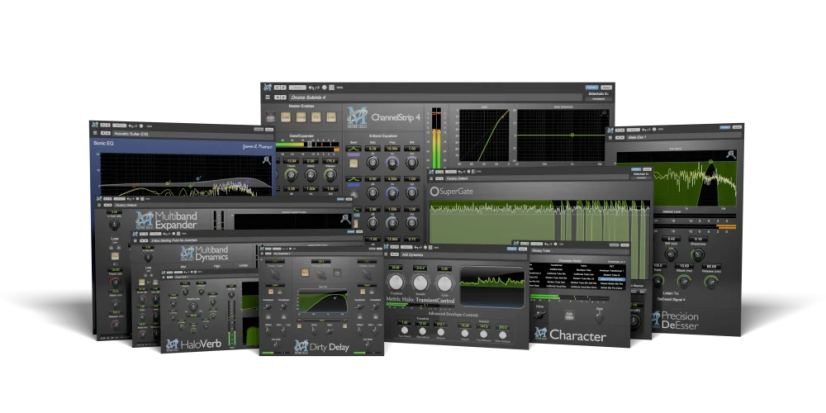This screenshot has width=826, height=413.
Task: Click the Release knob in Precision DeEsser
Action: pyautogui.click(x=710, y=281)
